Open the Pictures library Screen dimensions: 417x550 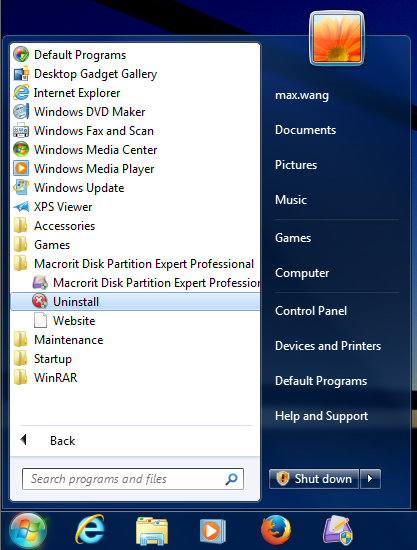coord(296,165)
